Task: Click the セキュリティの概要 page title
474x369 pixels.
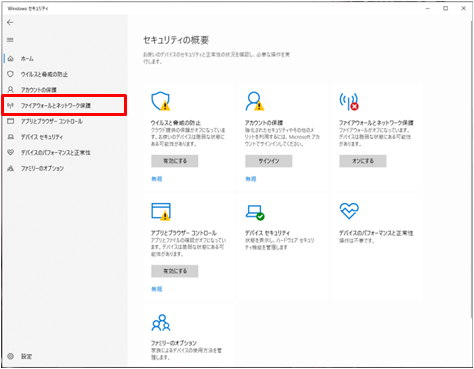Action: [176, 40]
